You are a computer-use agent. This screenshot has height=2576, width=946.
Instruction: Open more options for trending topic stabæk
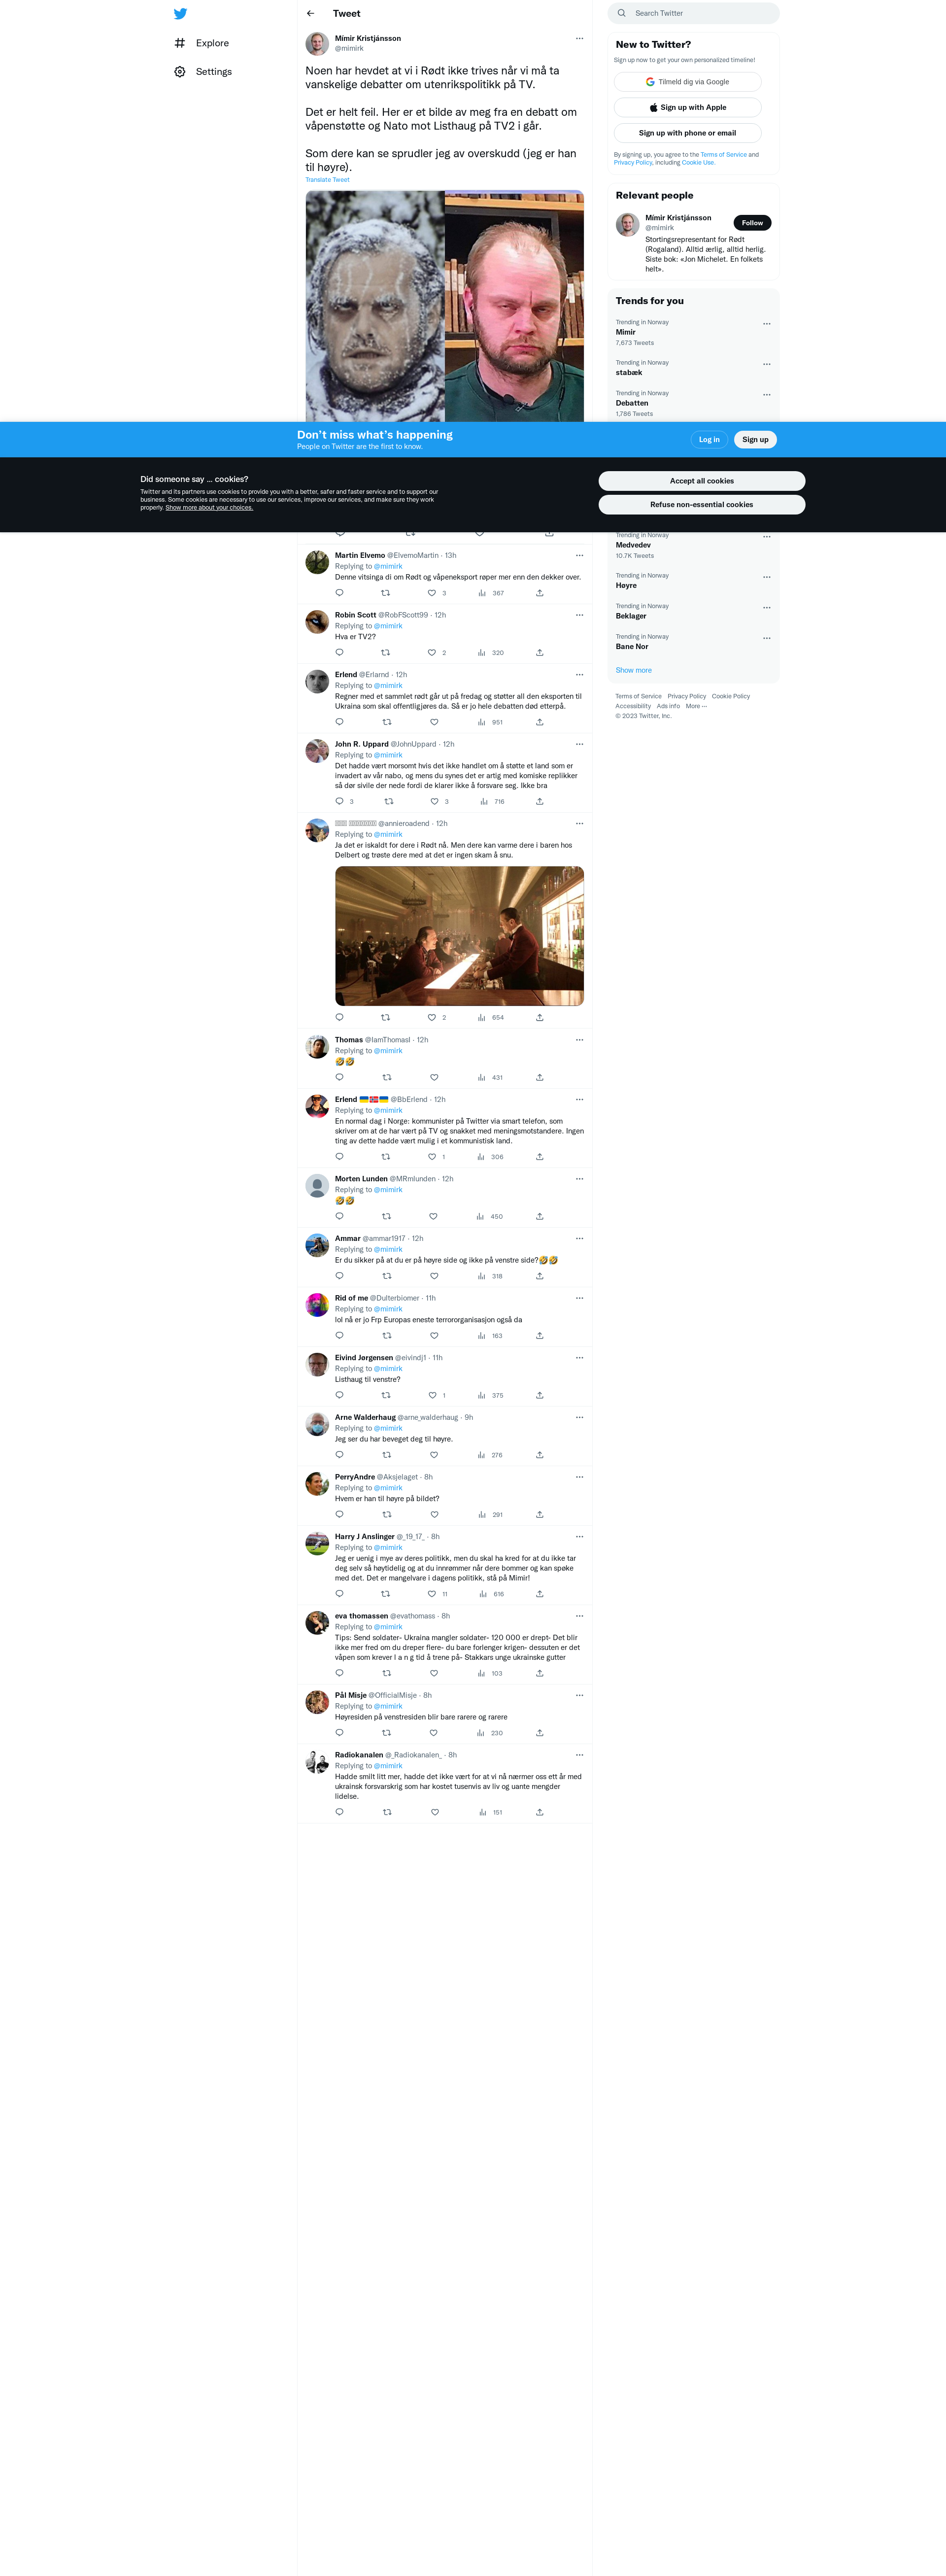click(x=767, y=364)
